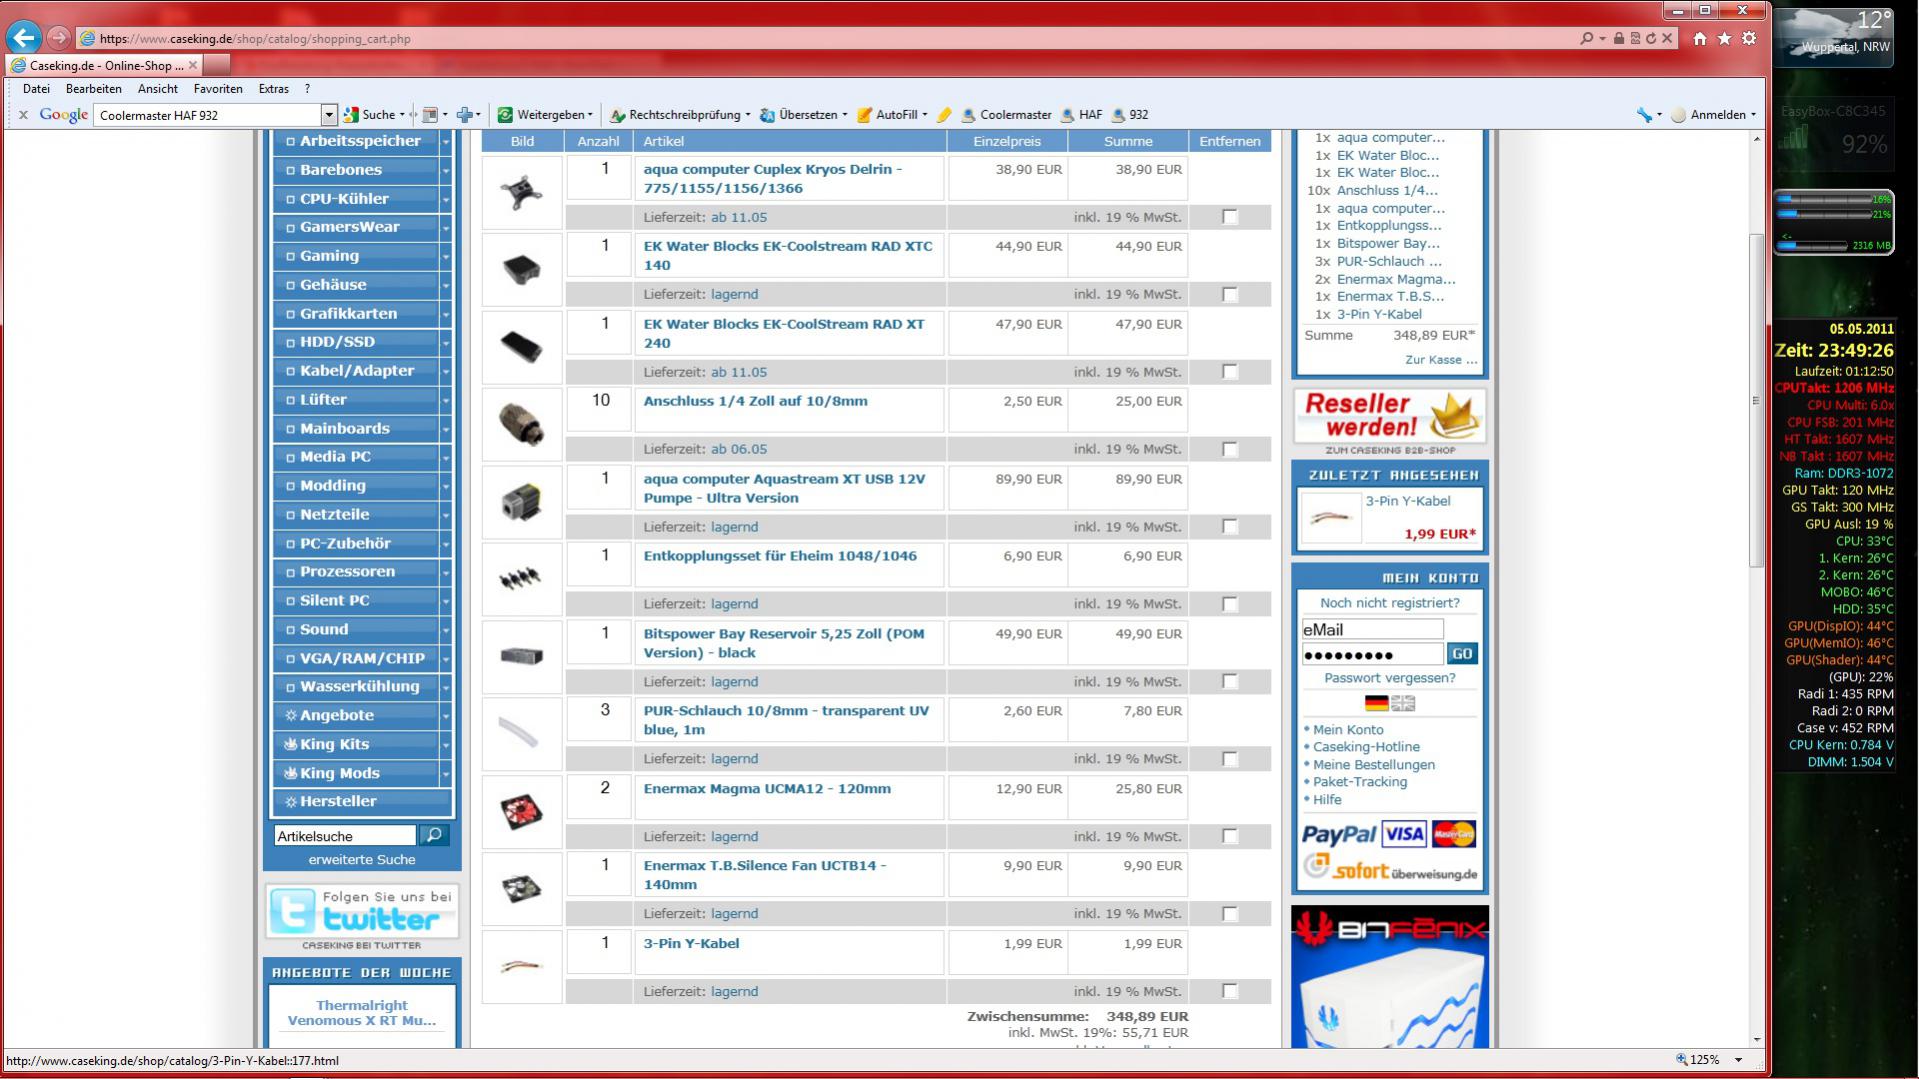Click the address bar refresh icon
The image size is (1919, 1079).
click(x=1651, y=38)
